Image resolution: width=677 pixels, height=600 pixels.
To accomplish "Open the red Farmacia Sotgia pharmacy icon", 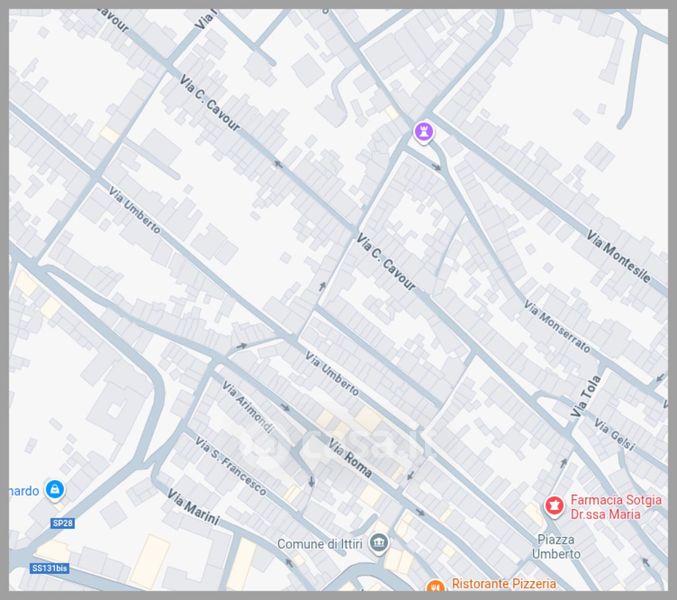I will click(x=551, y=507).
